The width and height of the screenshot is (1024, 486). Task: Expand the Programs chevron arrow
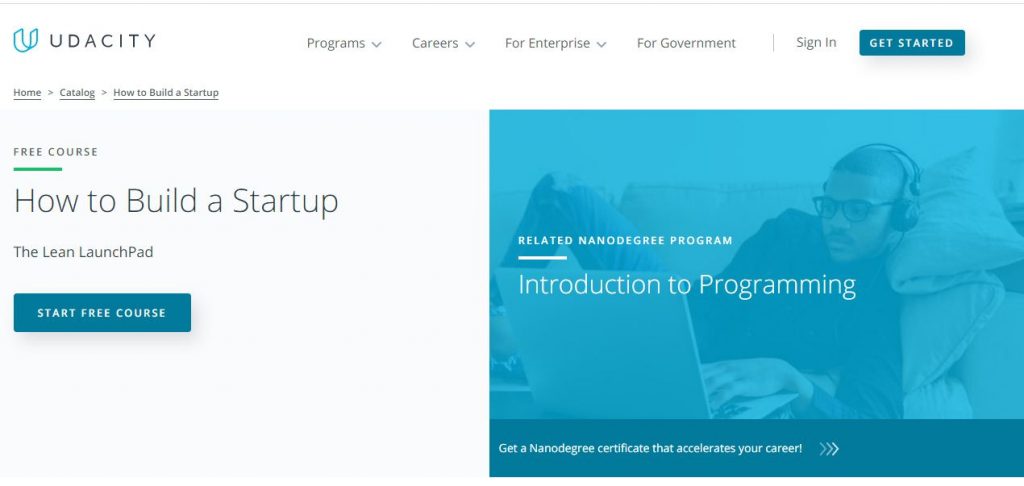pyautogui.click(x=377, y=44)
